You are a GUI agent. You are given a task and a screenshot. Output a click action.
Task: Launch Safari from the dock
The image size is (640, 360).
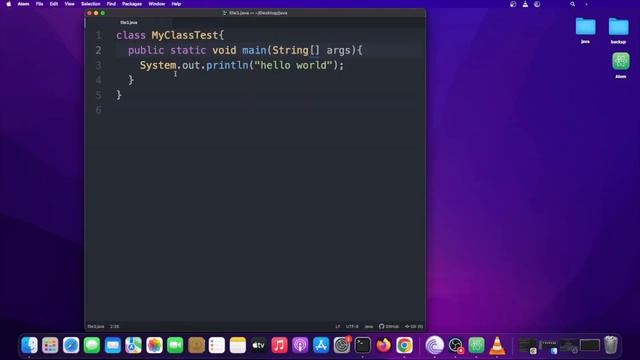71,345
